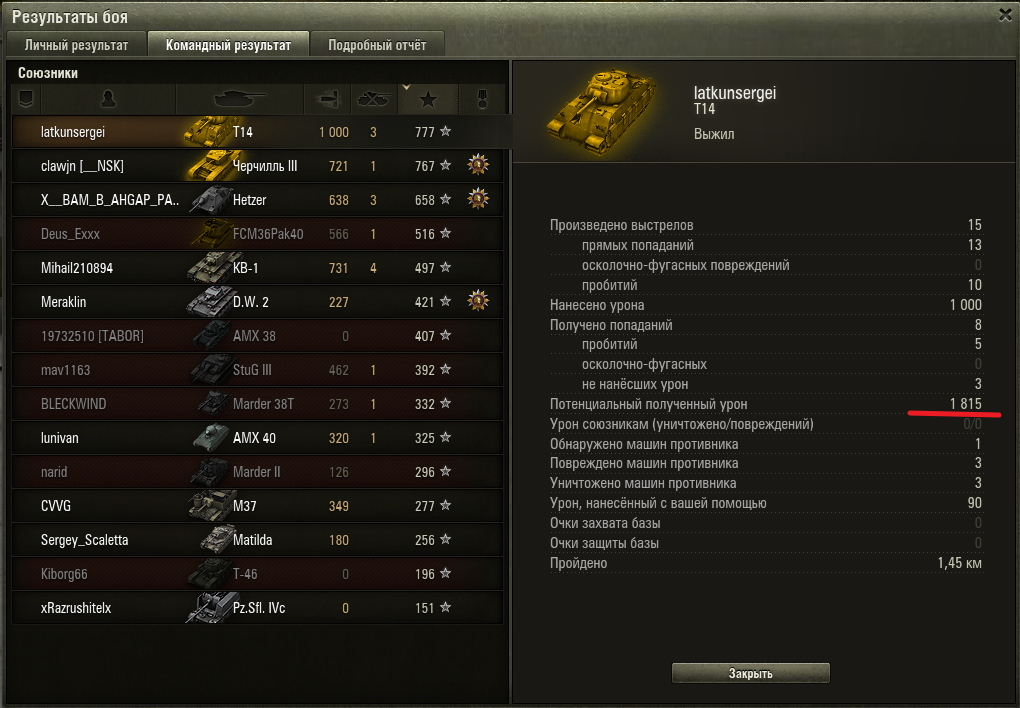The image size is (1020, 708).
Task: Select the latkunsergei T14 row
Action: pos(258,131)
